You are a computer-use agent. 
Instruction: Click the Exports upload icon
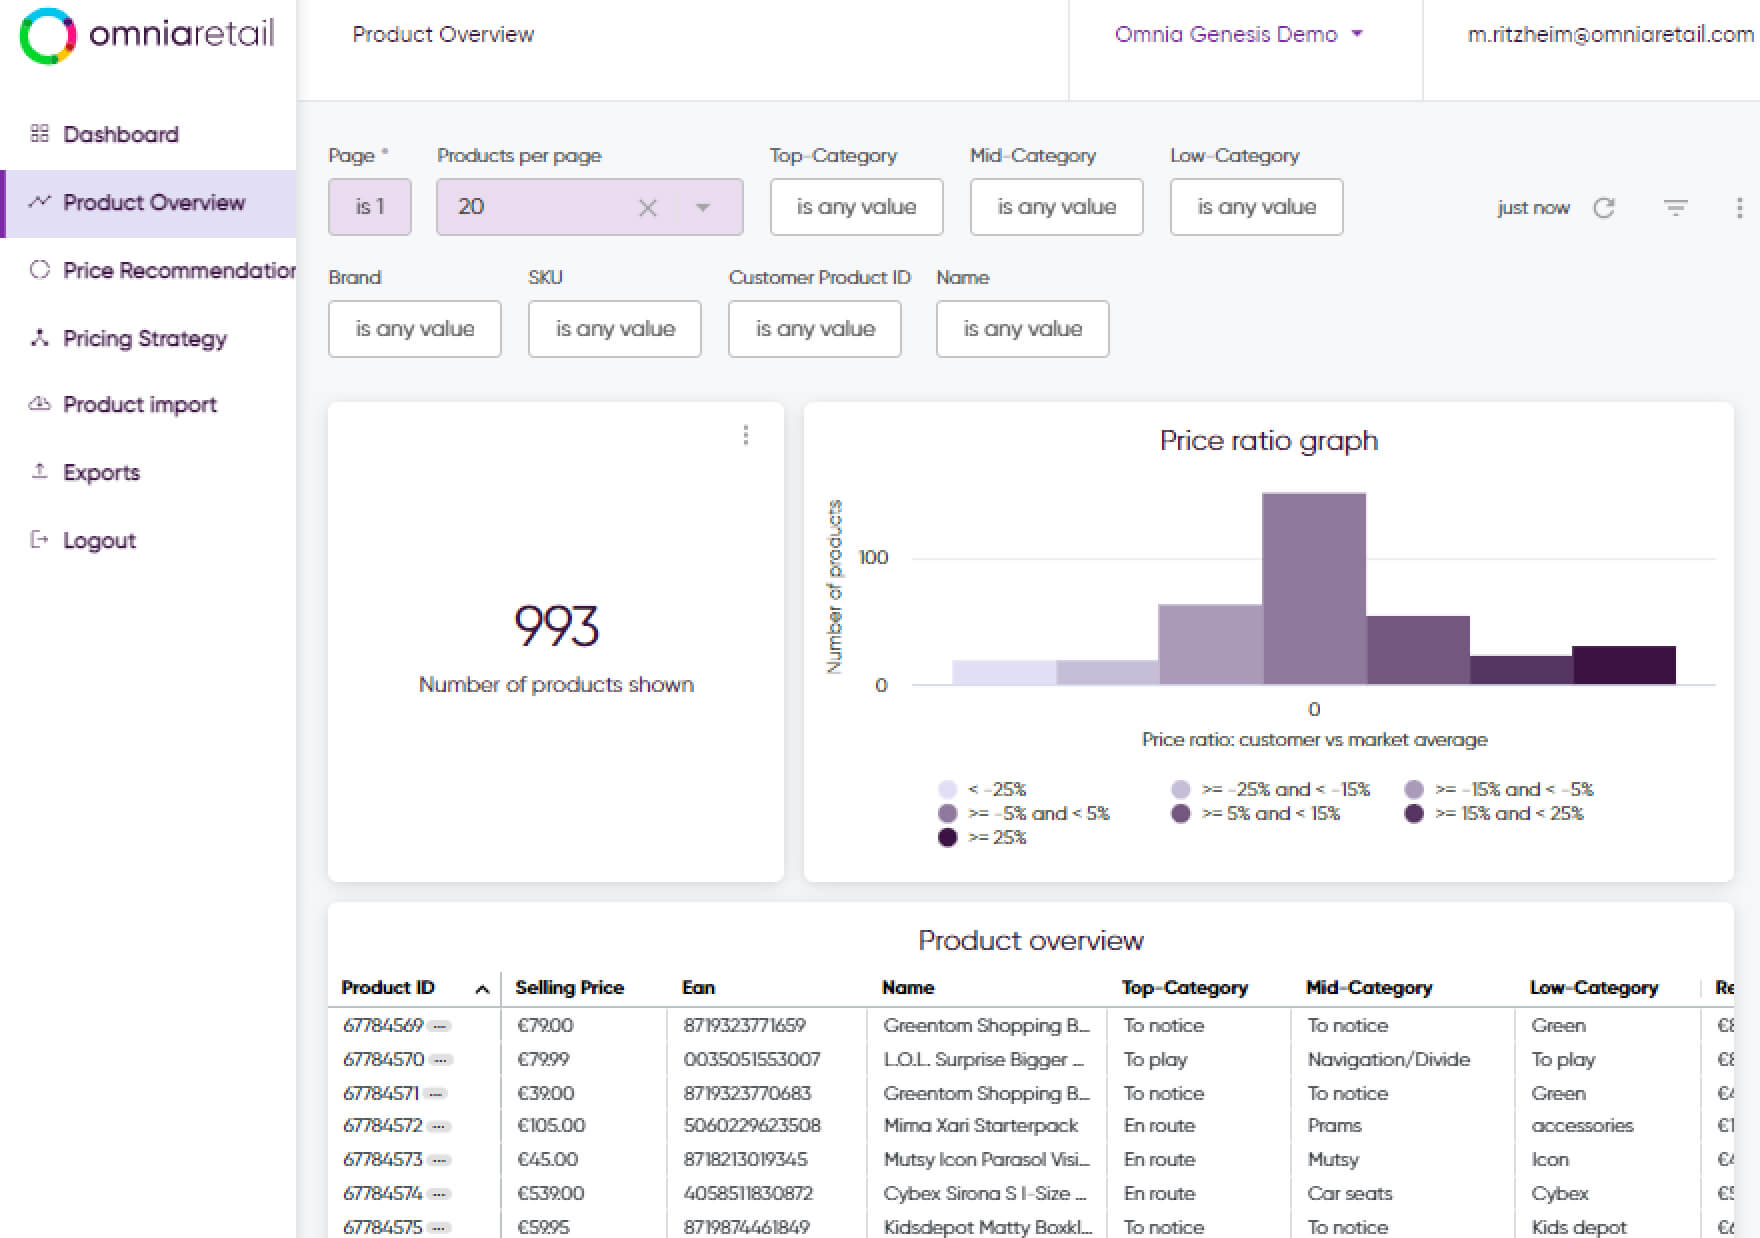pyautogui.click(x=40, y=471)
